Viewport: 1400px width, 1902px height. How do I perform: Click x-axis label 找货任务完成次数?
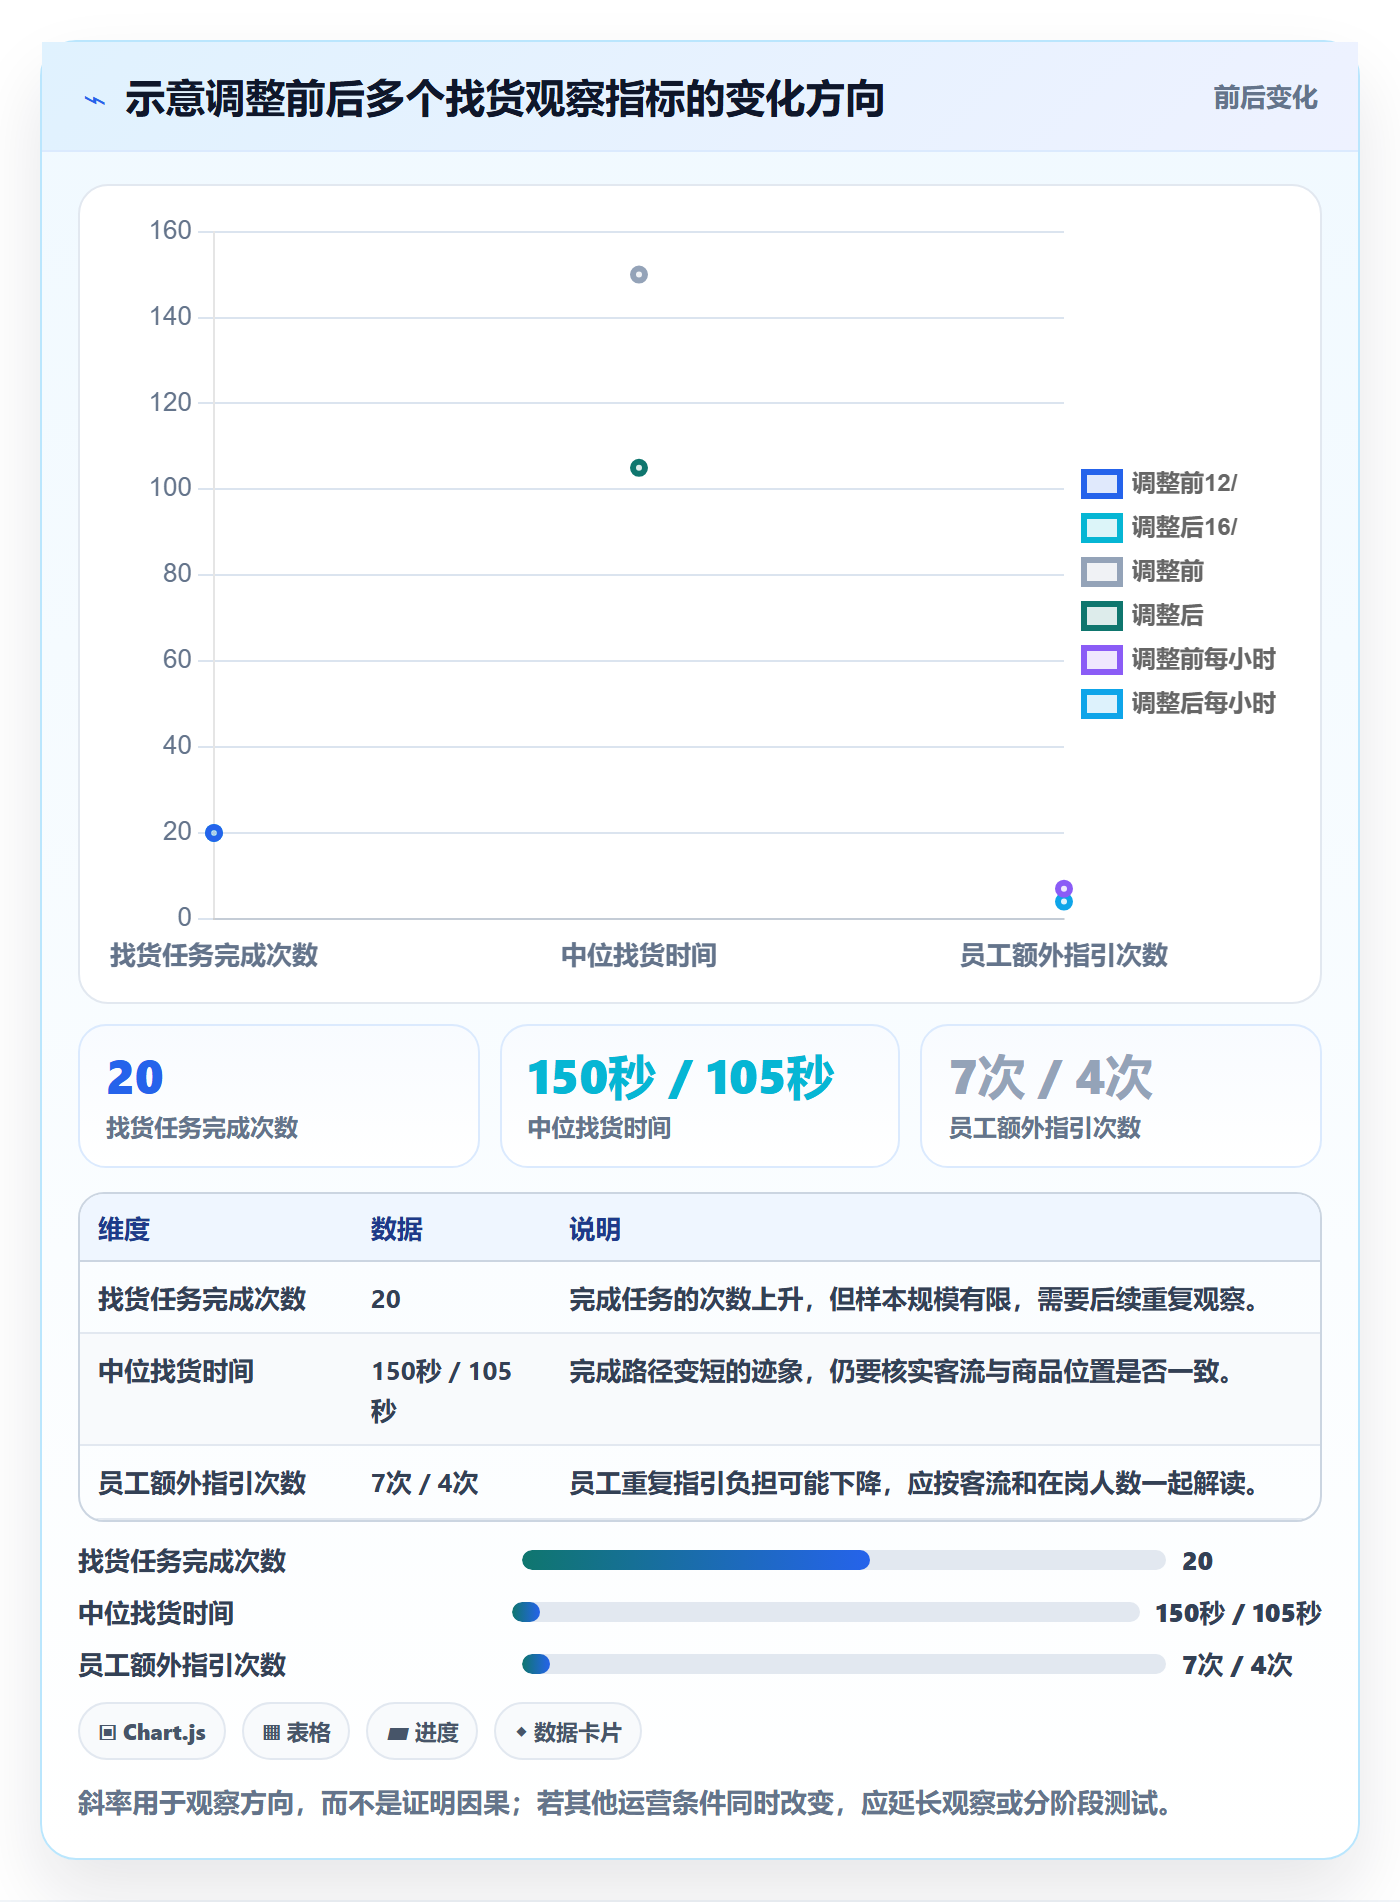[x=214, y=955]
